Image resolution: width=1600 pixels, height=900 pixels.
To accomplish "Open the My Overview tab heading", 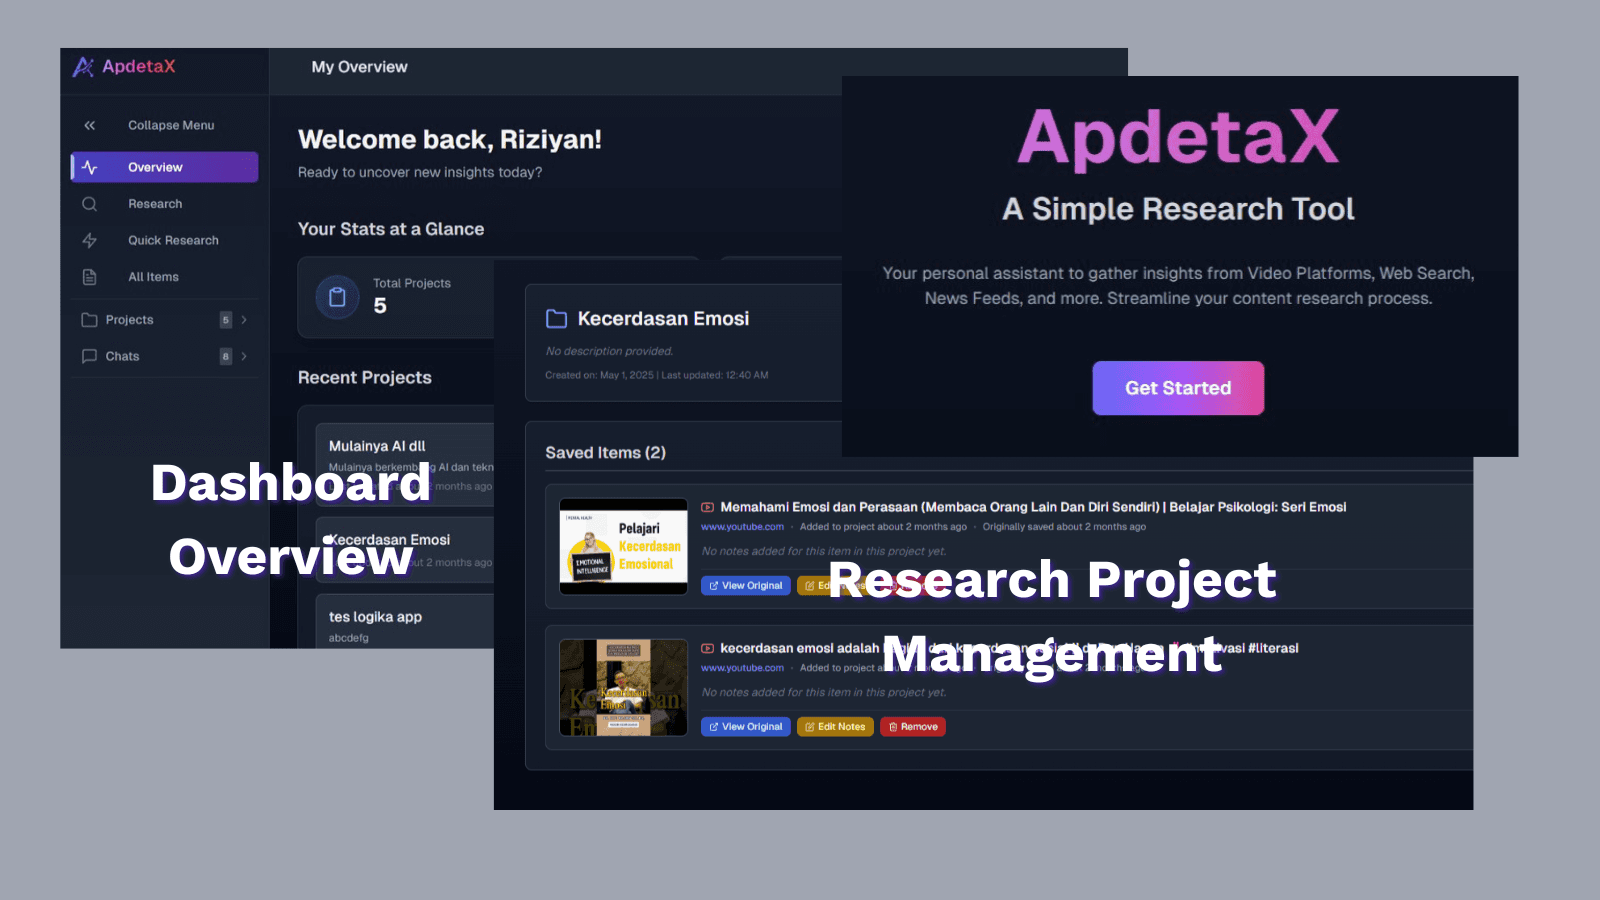I will coord(359,66).
